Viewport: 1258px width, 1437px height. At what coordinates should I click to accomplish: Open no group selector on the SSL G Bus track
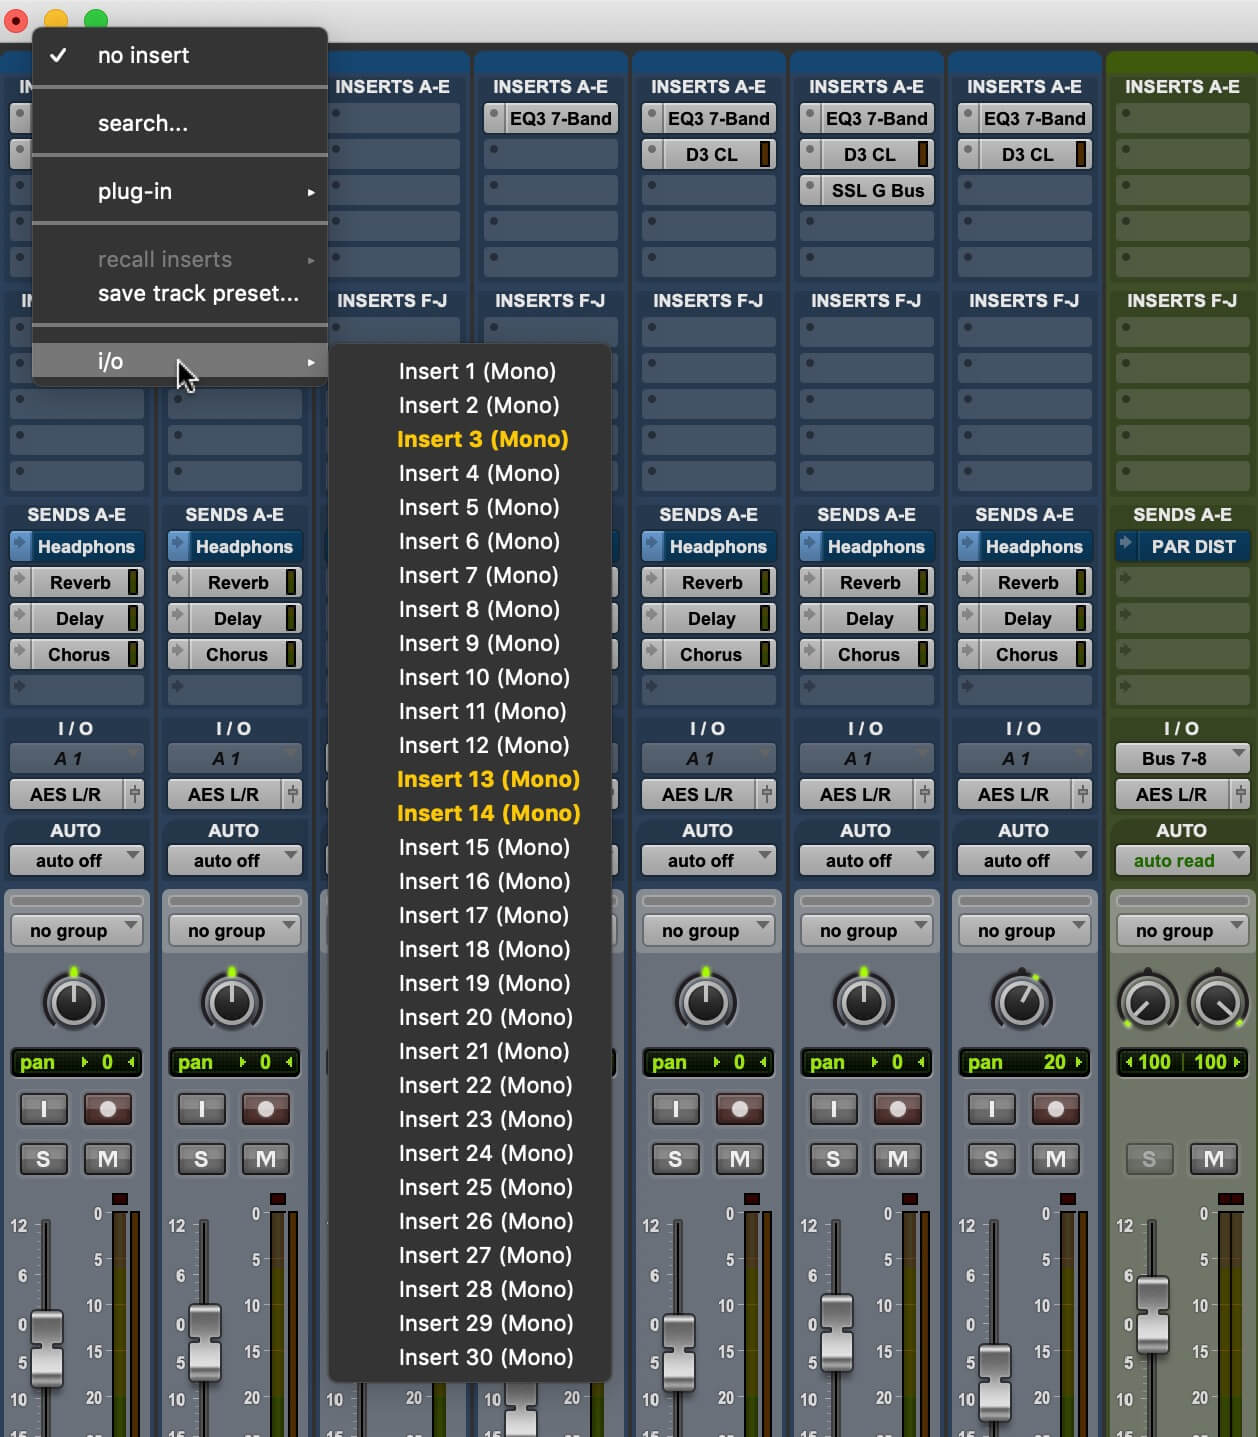pos(866,930)
